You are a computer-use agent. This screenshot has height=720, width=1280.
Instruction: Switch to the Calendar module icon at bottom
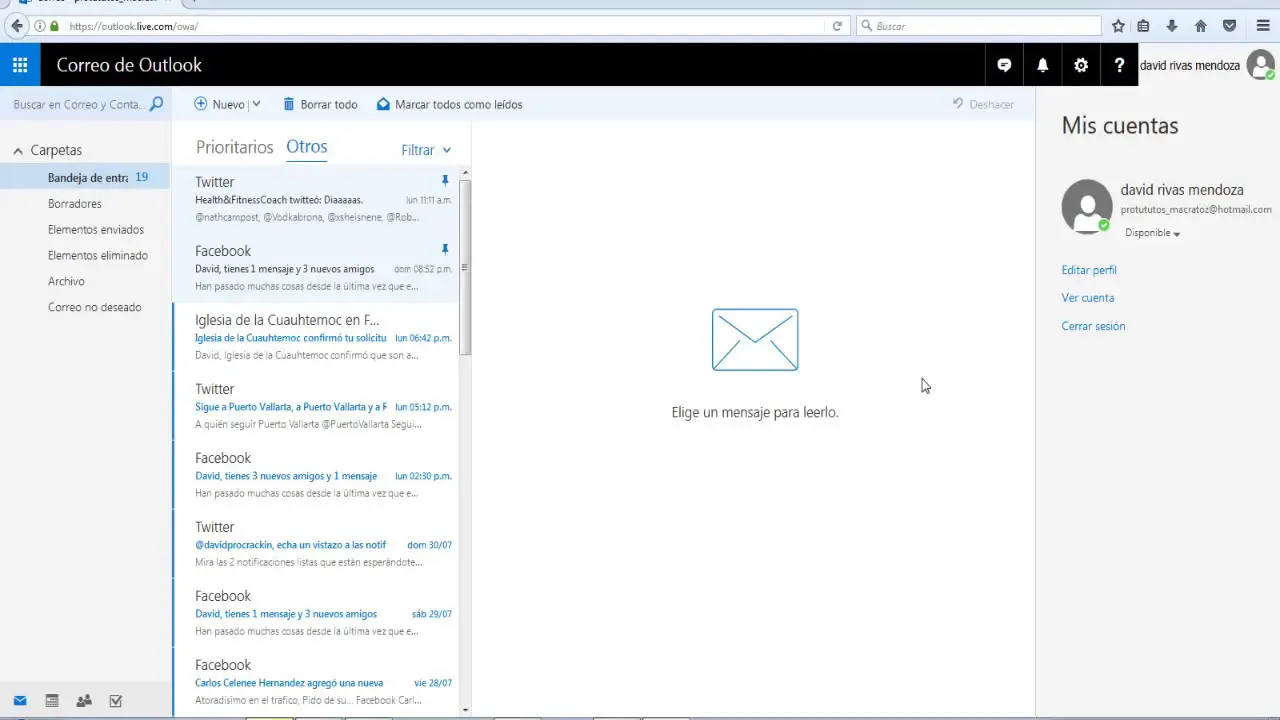point(52,701)
